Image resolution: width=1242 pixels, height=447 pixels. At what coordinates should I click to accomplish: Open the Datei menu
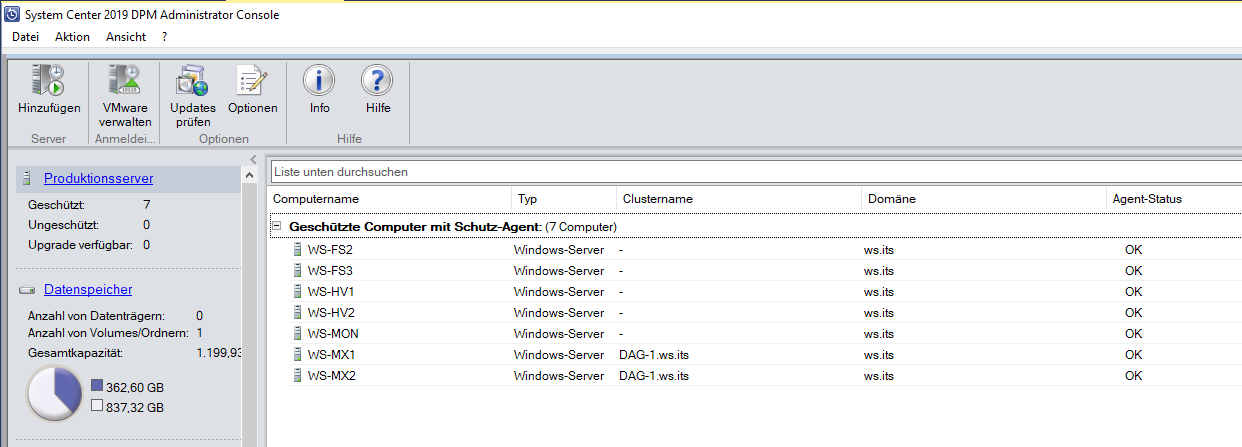pos(25,37)
